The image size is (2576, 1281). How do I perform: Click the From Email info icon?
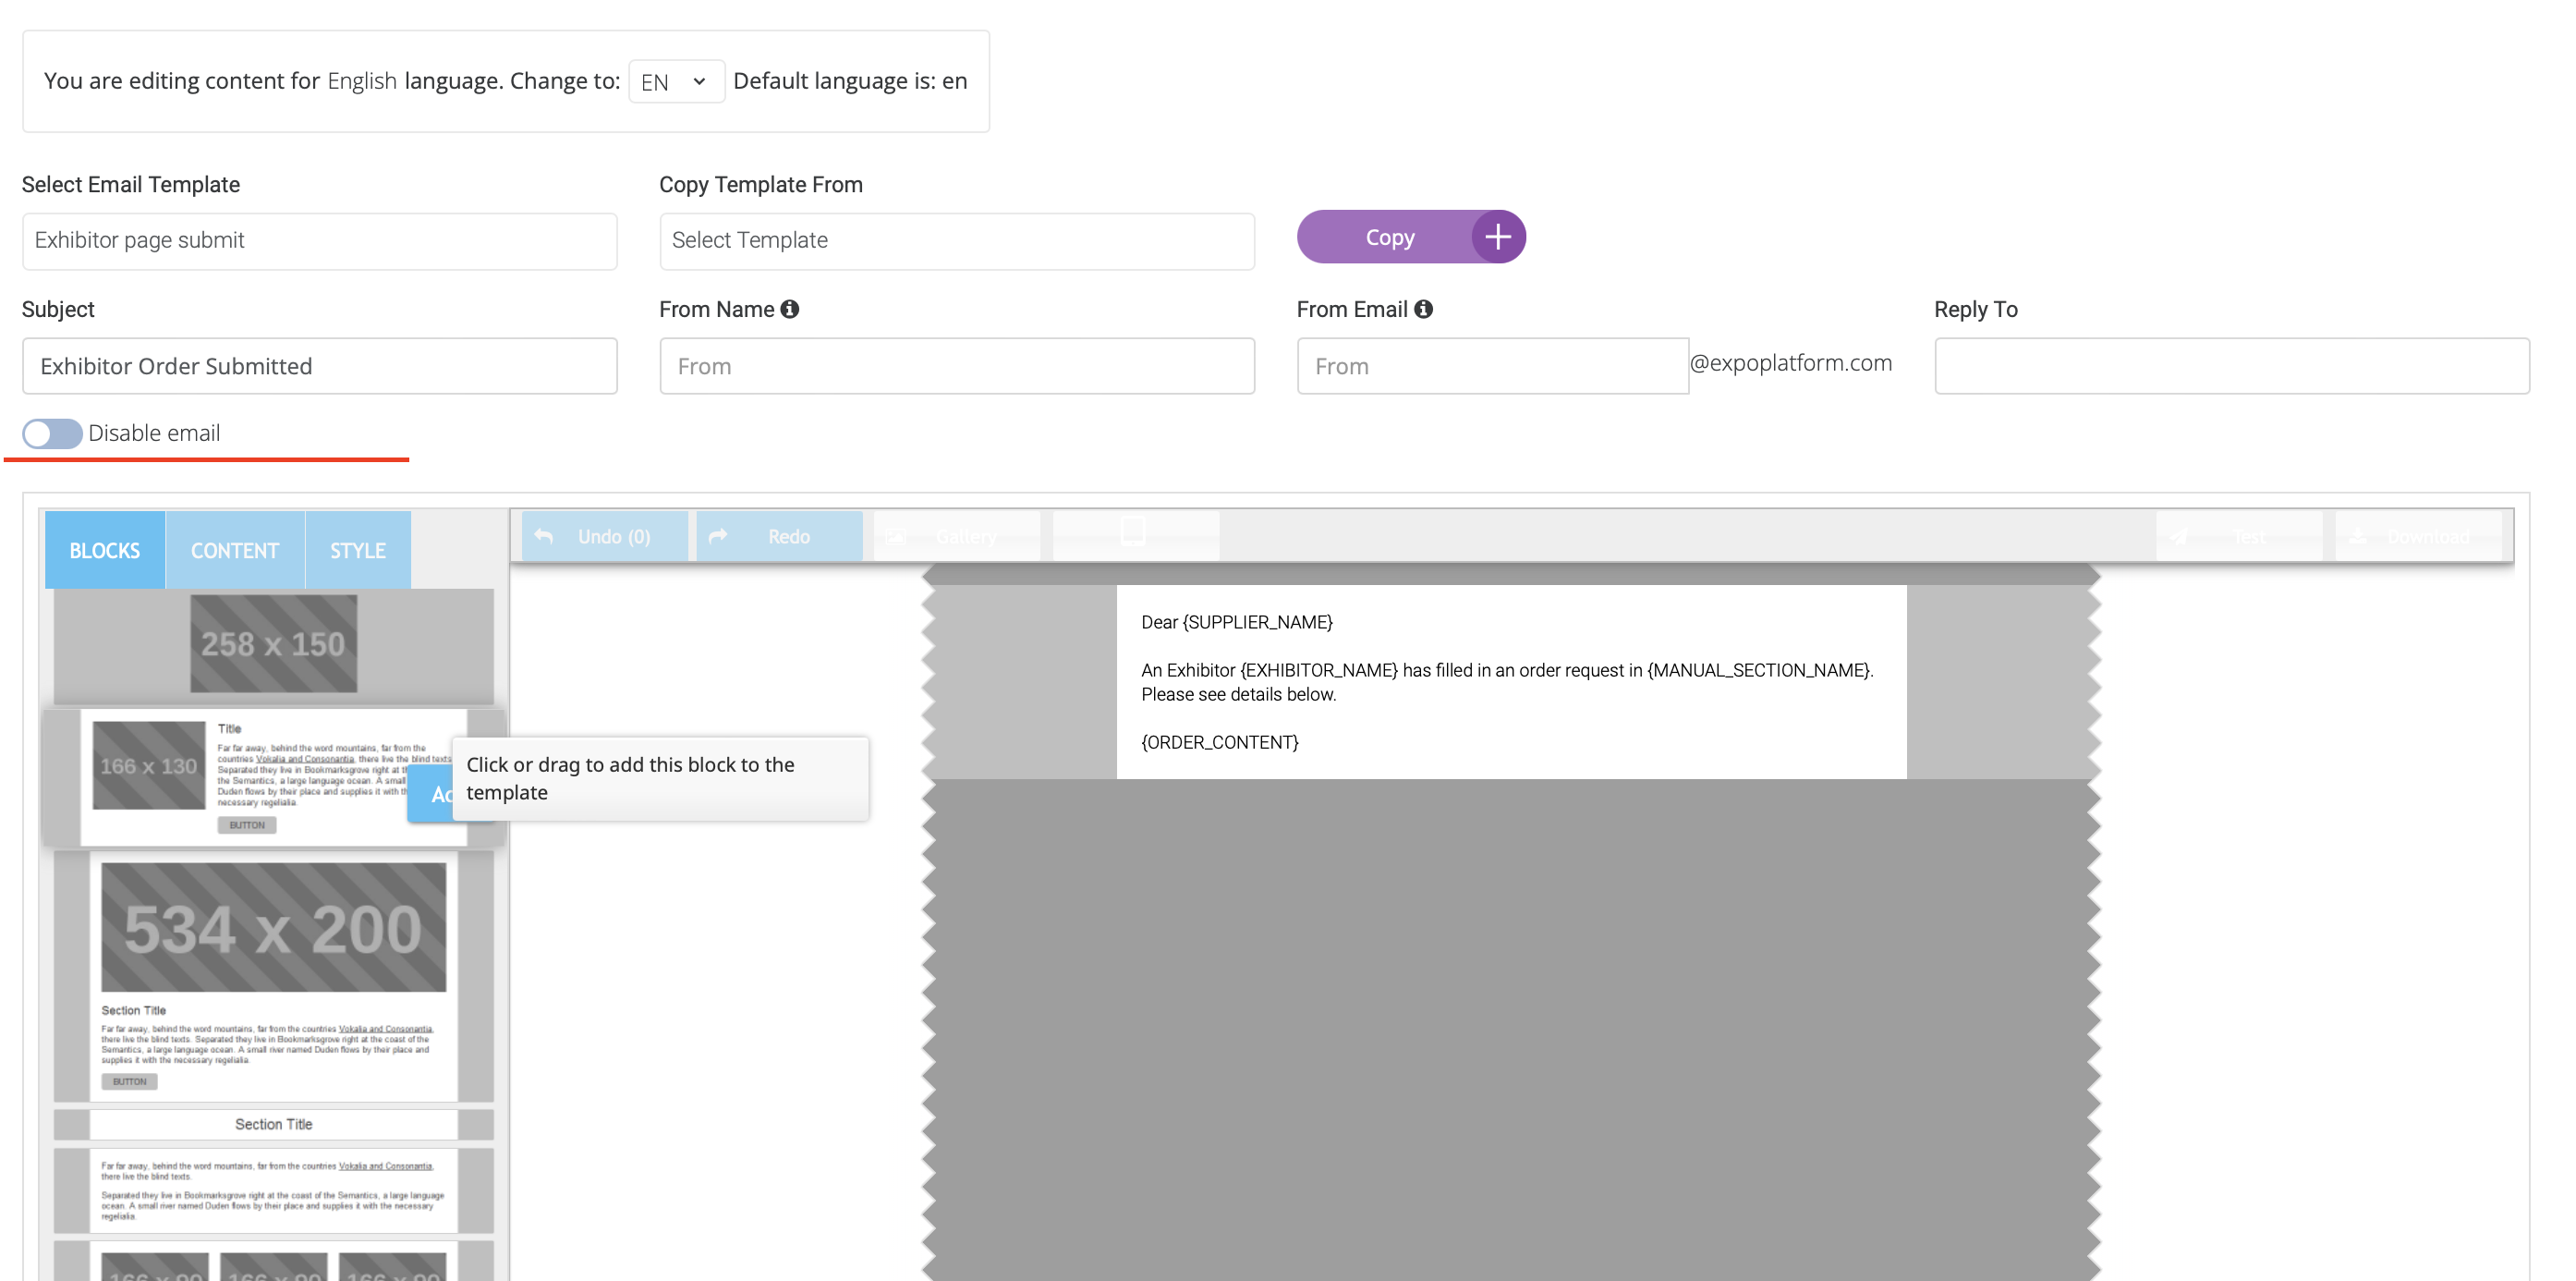coord(1423,310)
